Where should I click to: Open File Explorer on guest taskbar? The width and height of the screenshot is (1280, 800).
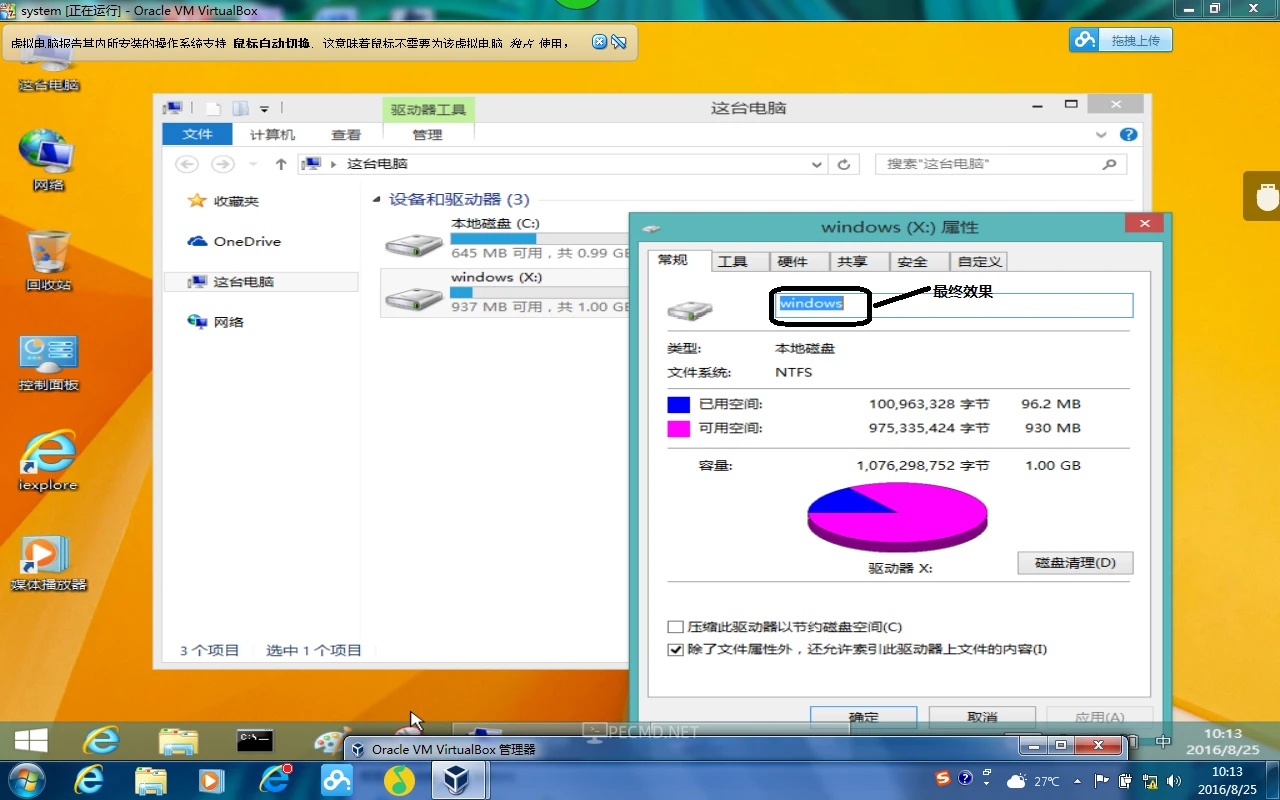click(179, 741)
